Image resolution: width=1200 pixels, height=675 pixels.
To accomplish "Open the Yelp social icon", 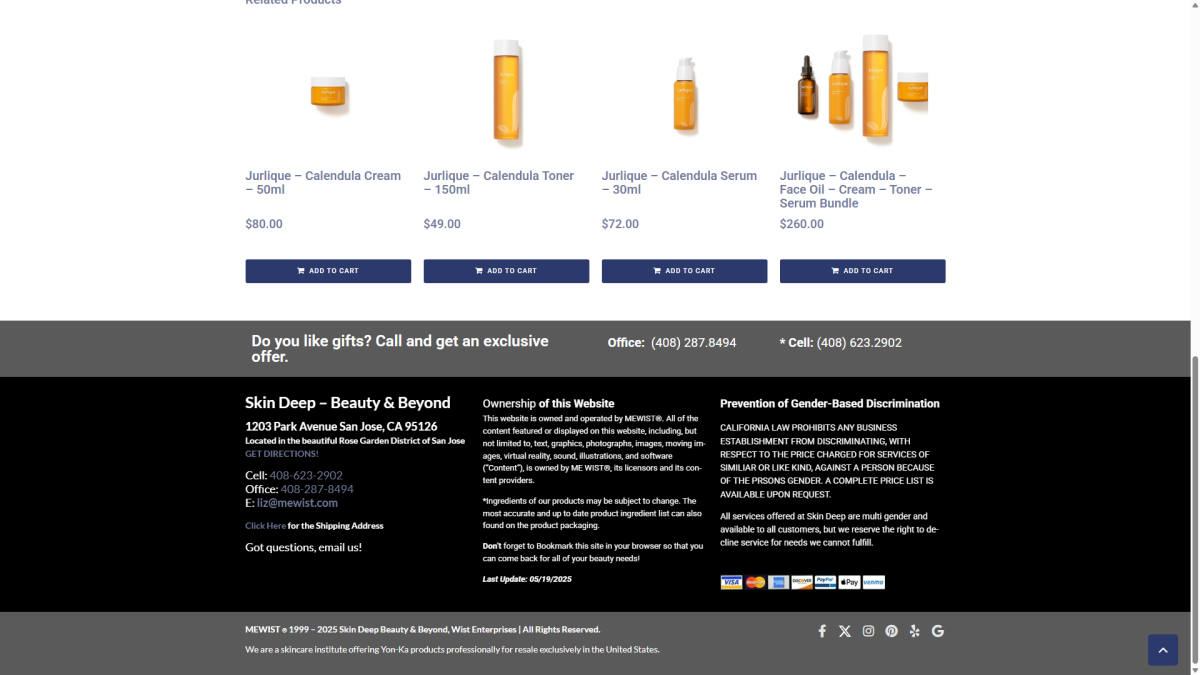I will pos(914,631).
